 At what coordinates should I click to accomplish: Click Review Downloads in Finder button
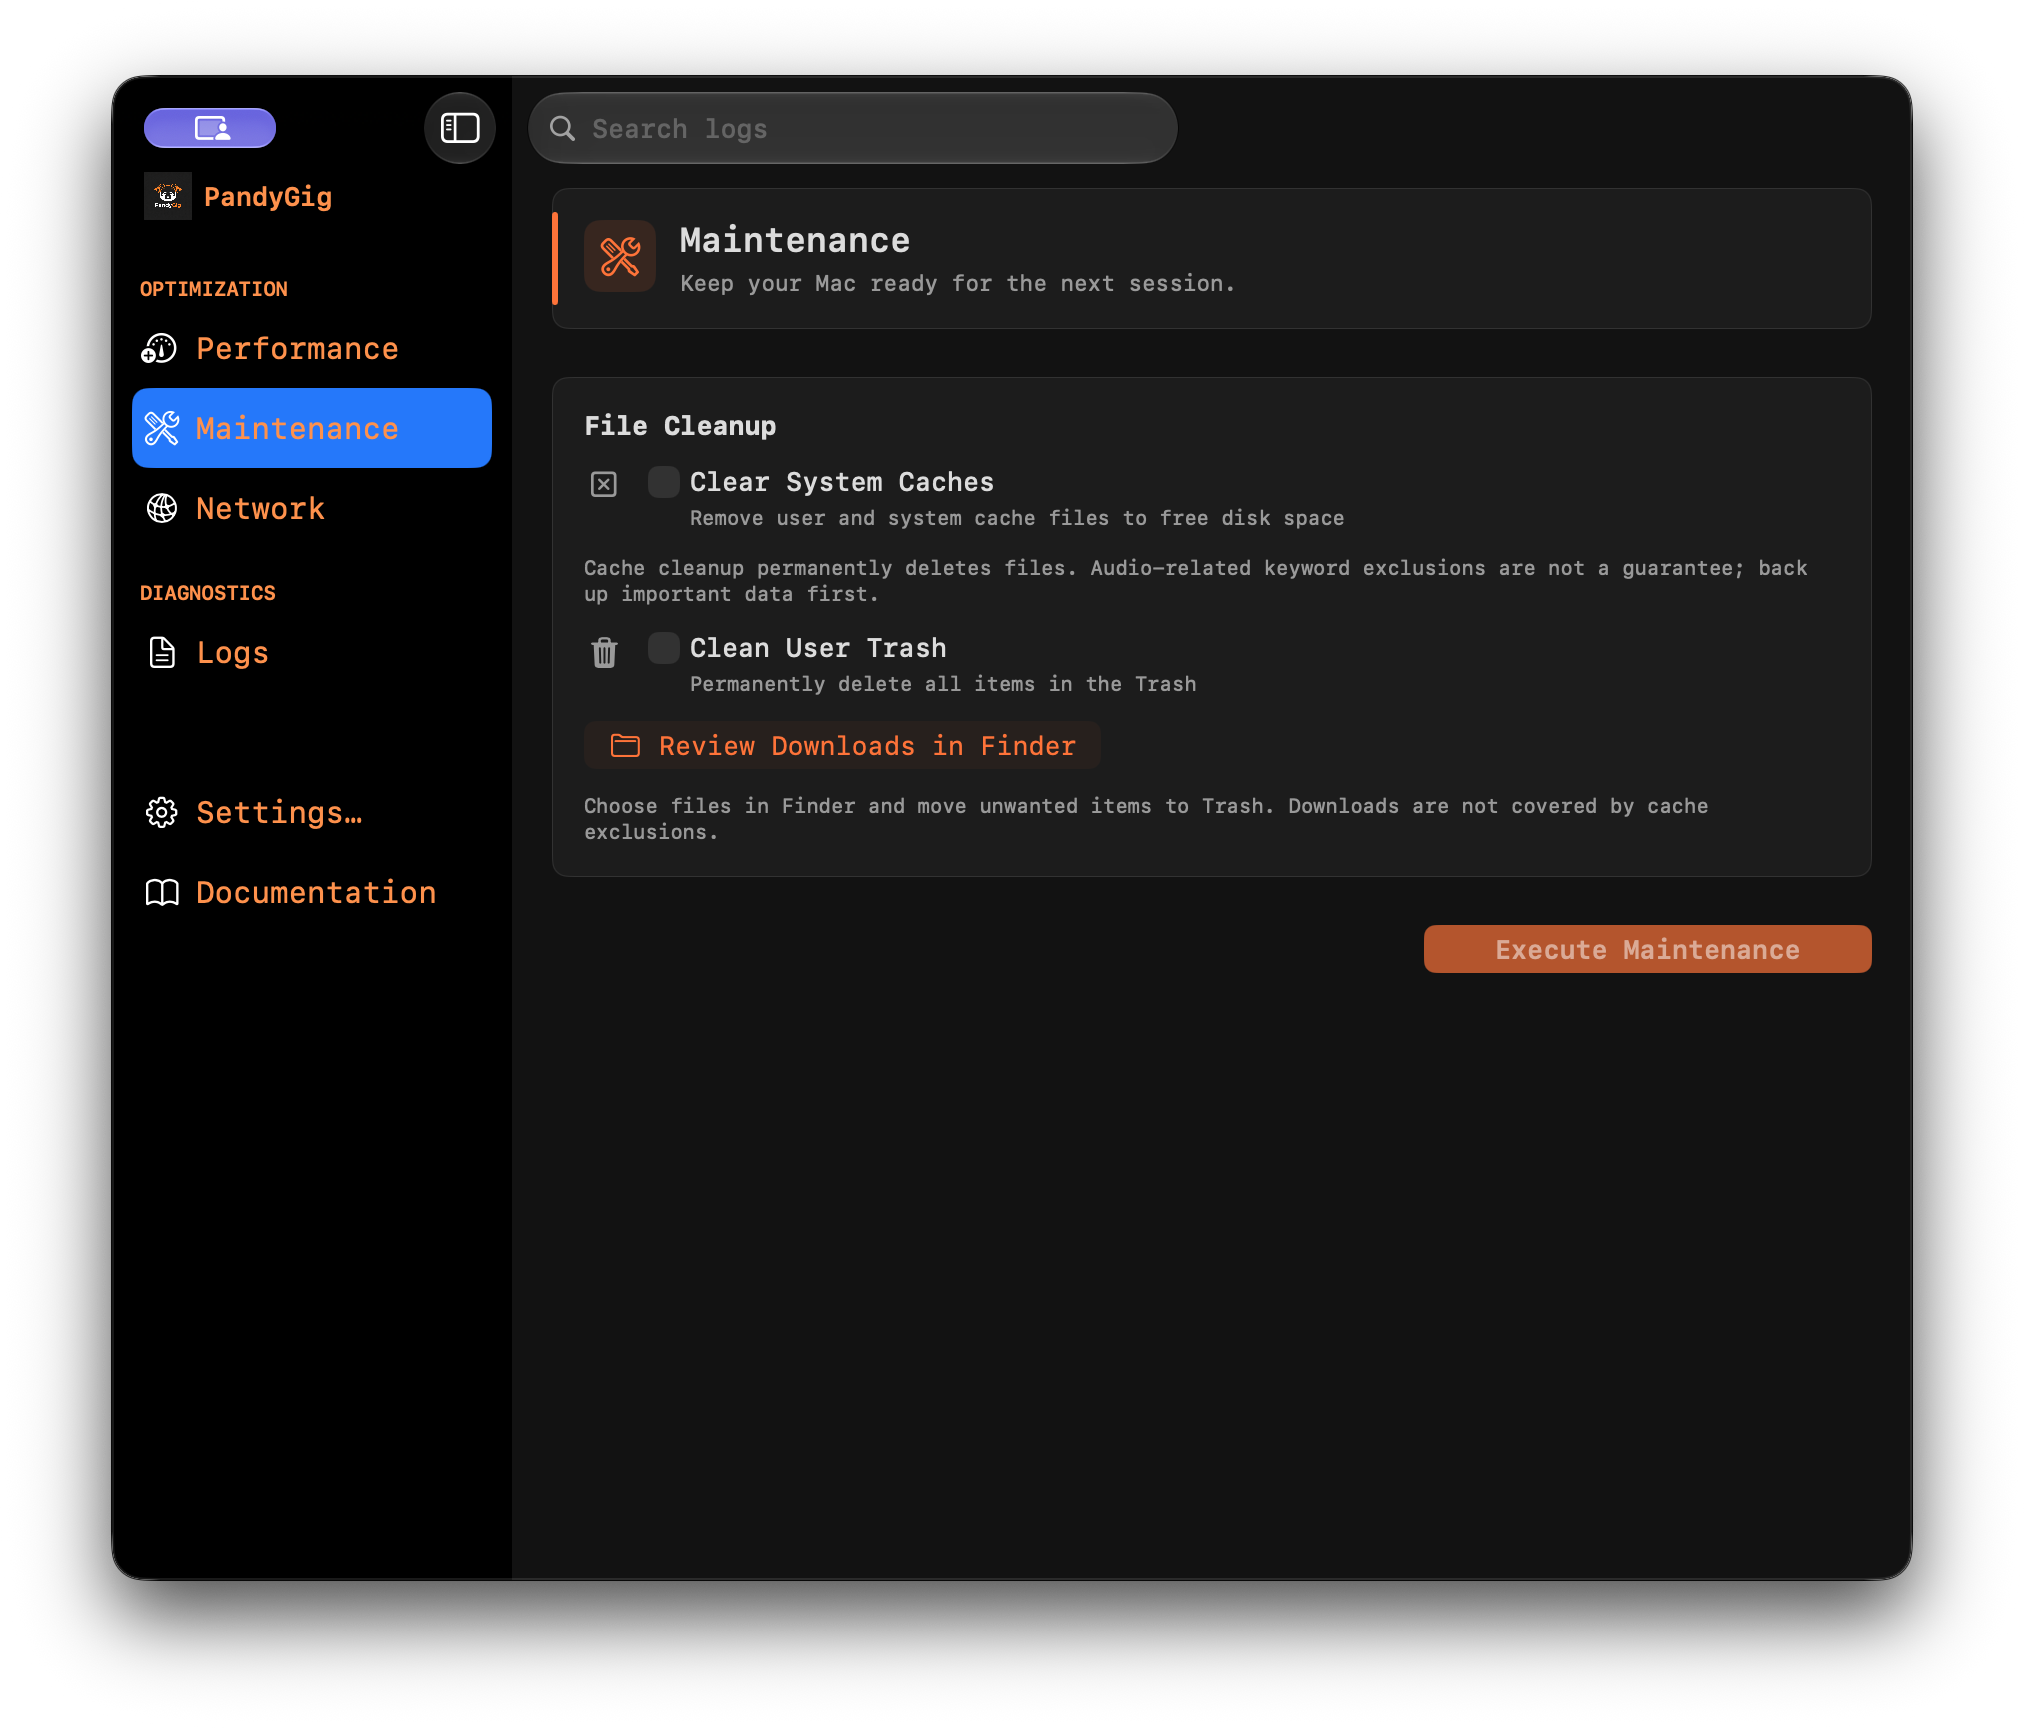coord(842,745)
